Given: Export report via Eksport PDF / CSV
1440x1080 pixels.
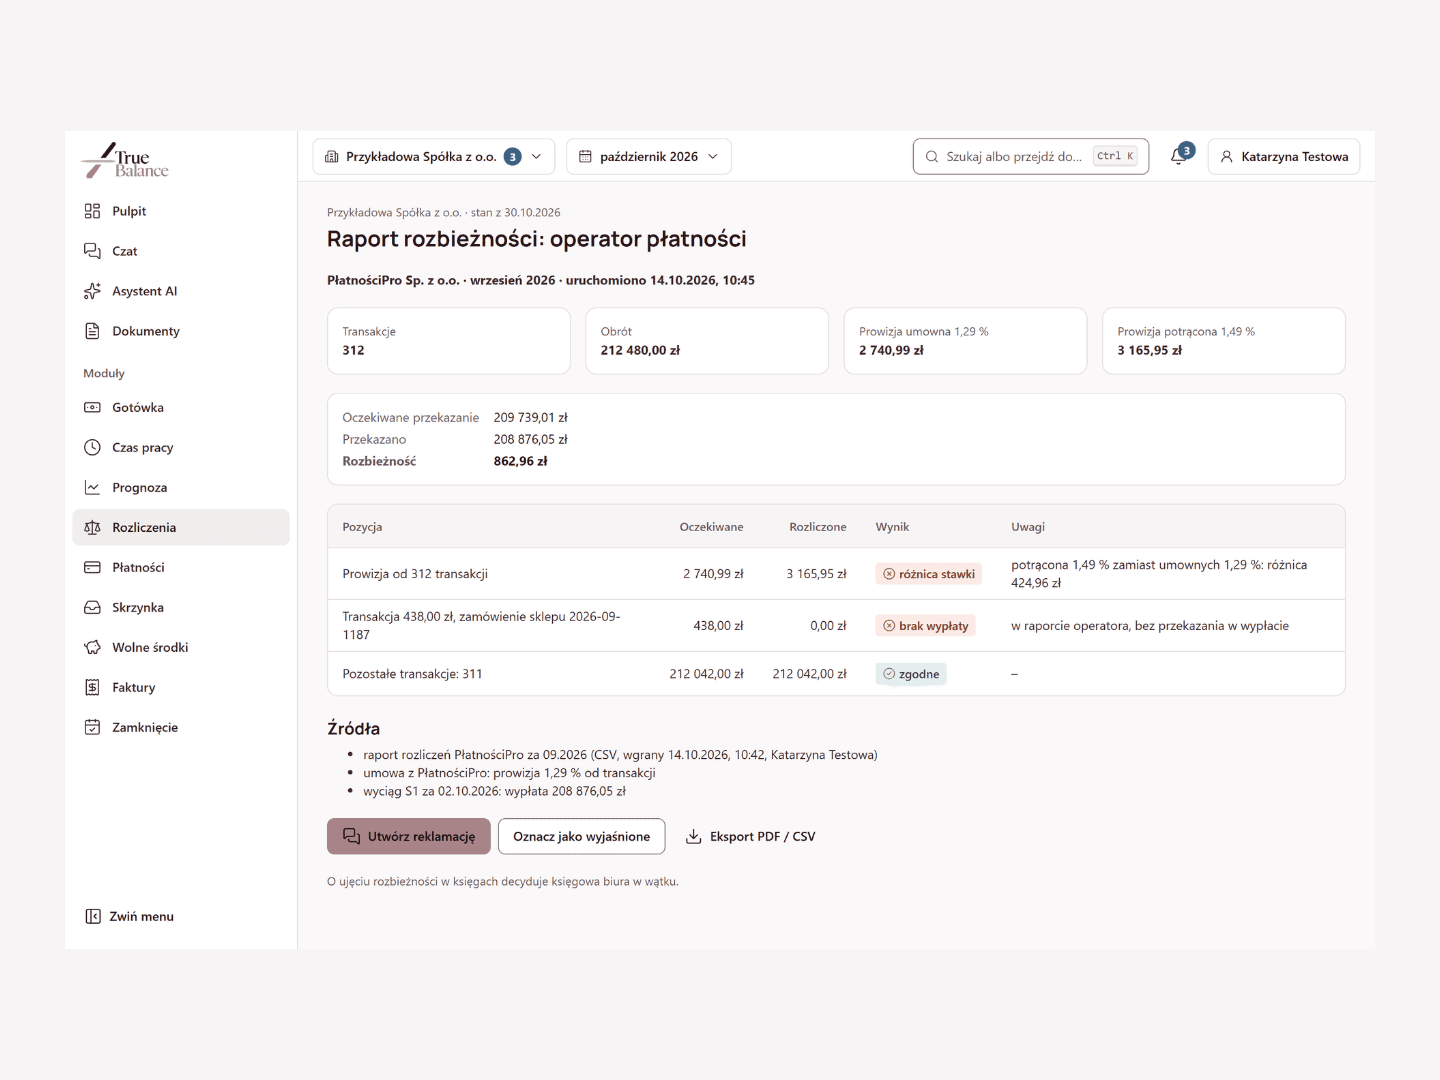Looking at the screenshot, I should [750, 836].
